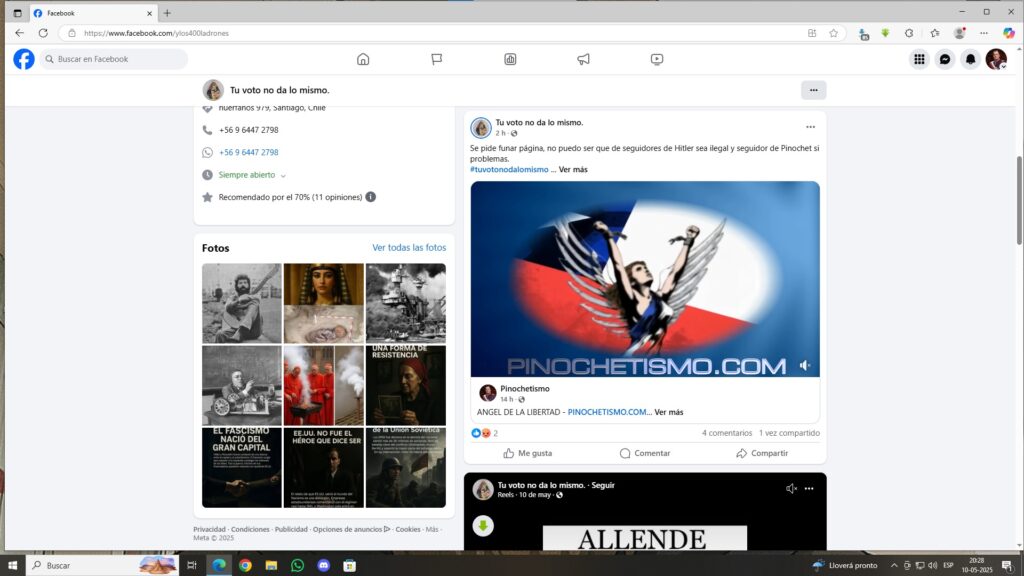This screenshot has width=1024, height=576.
Task: Open the EE.UU. NO FUE EL HÉROE photo
Action: pyautogui.click(x=324, y=468)
